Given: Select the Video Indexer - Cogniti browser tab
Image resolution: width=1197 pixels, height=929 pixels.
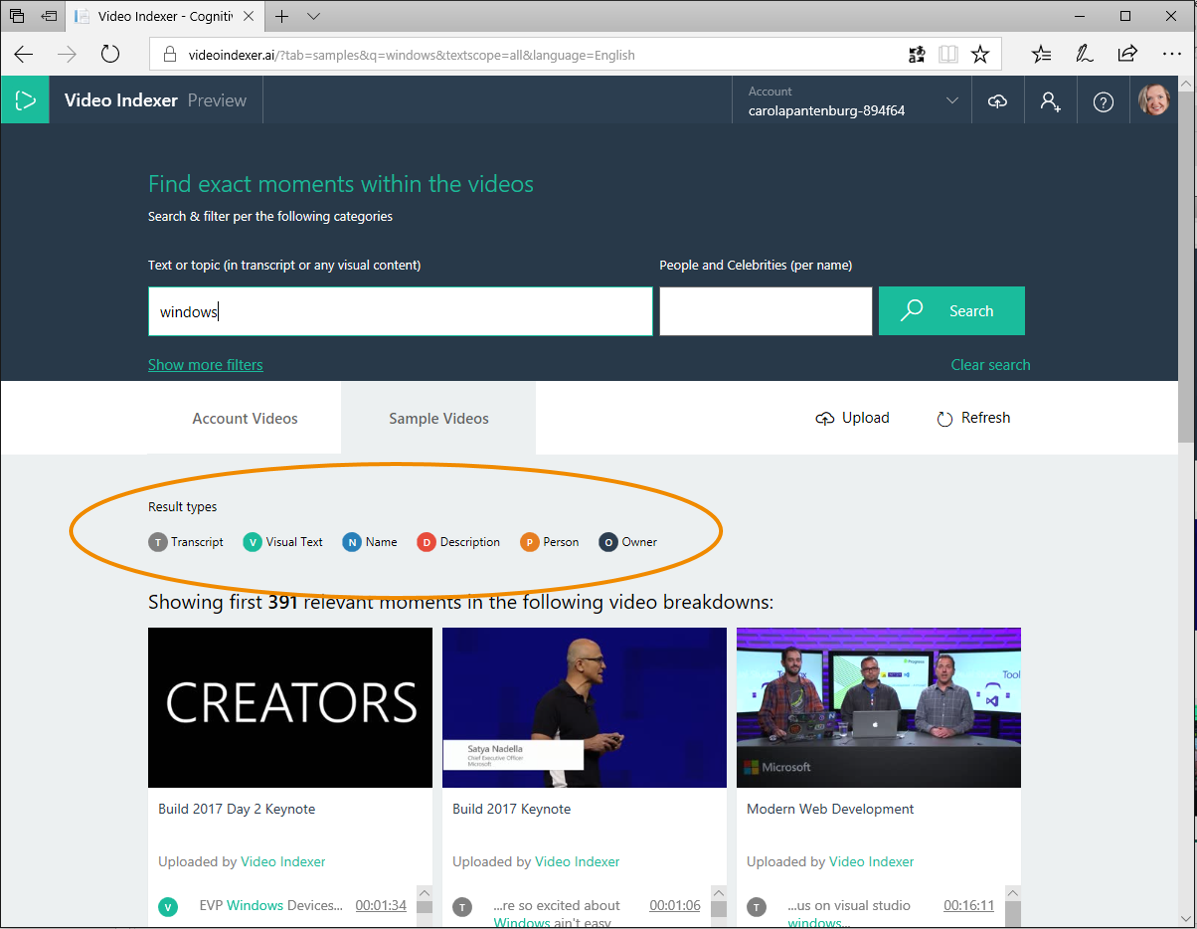Looking at the screenshot, I should coord(164,16).
